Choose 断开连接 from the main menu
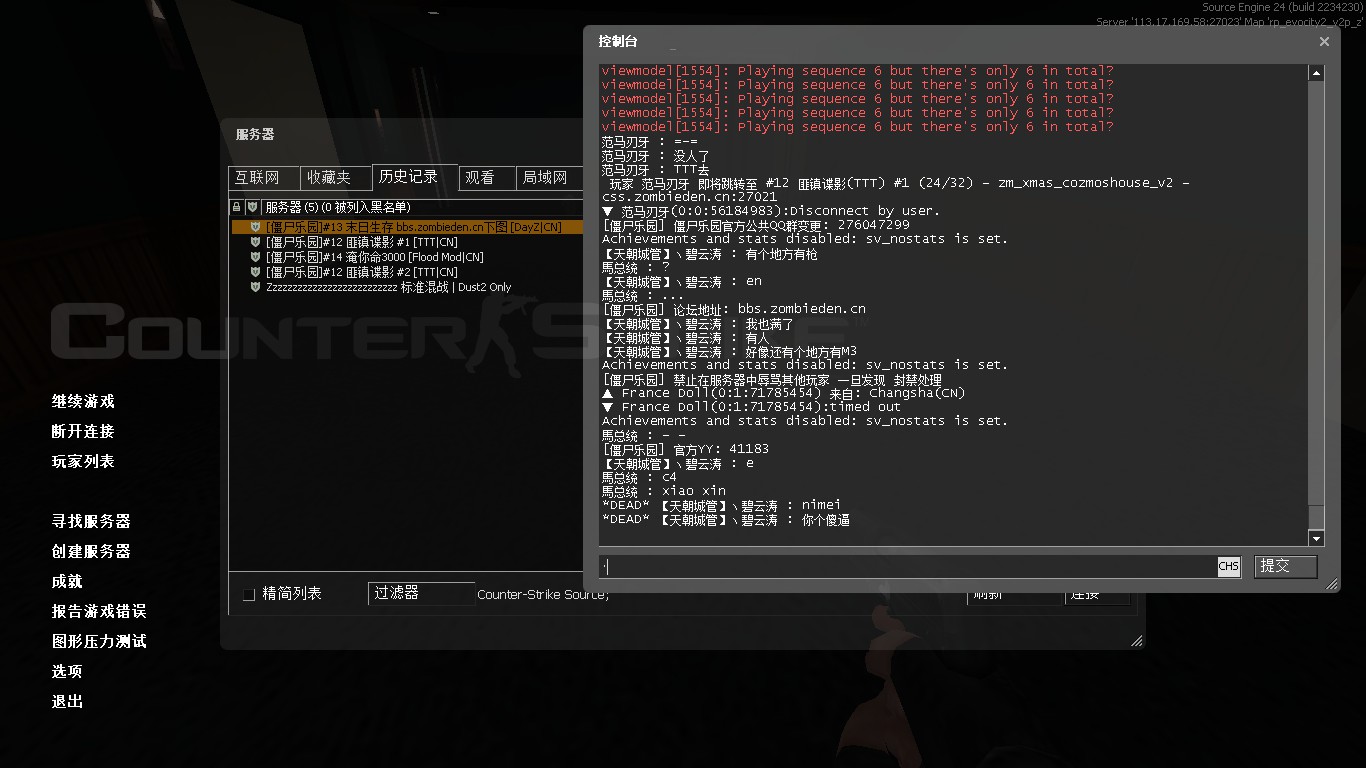The image size is (1366, 768). point(84,431)
